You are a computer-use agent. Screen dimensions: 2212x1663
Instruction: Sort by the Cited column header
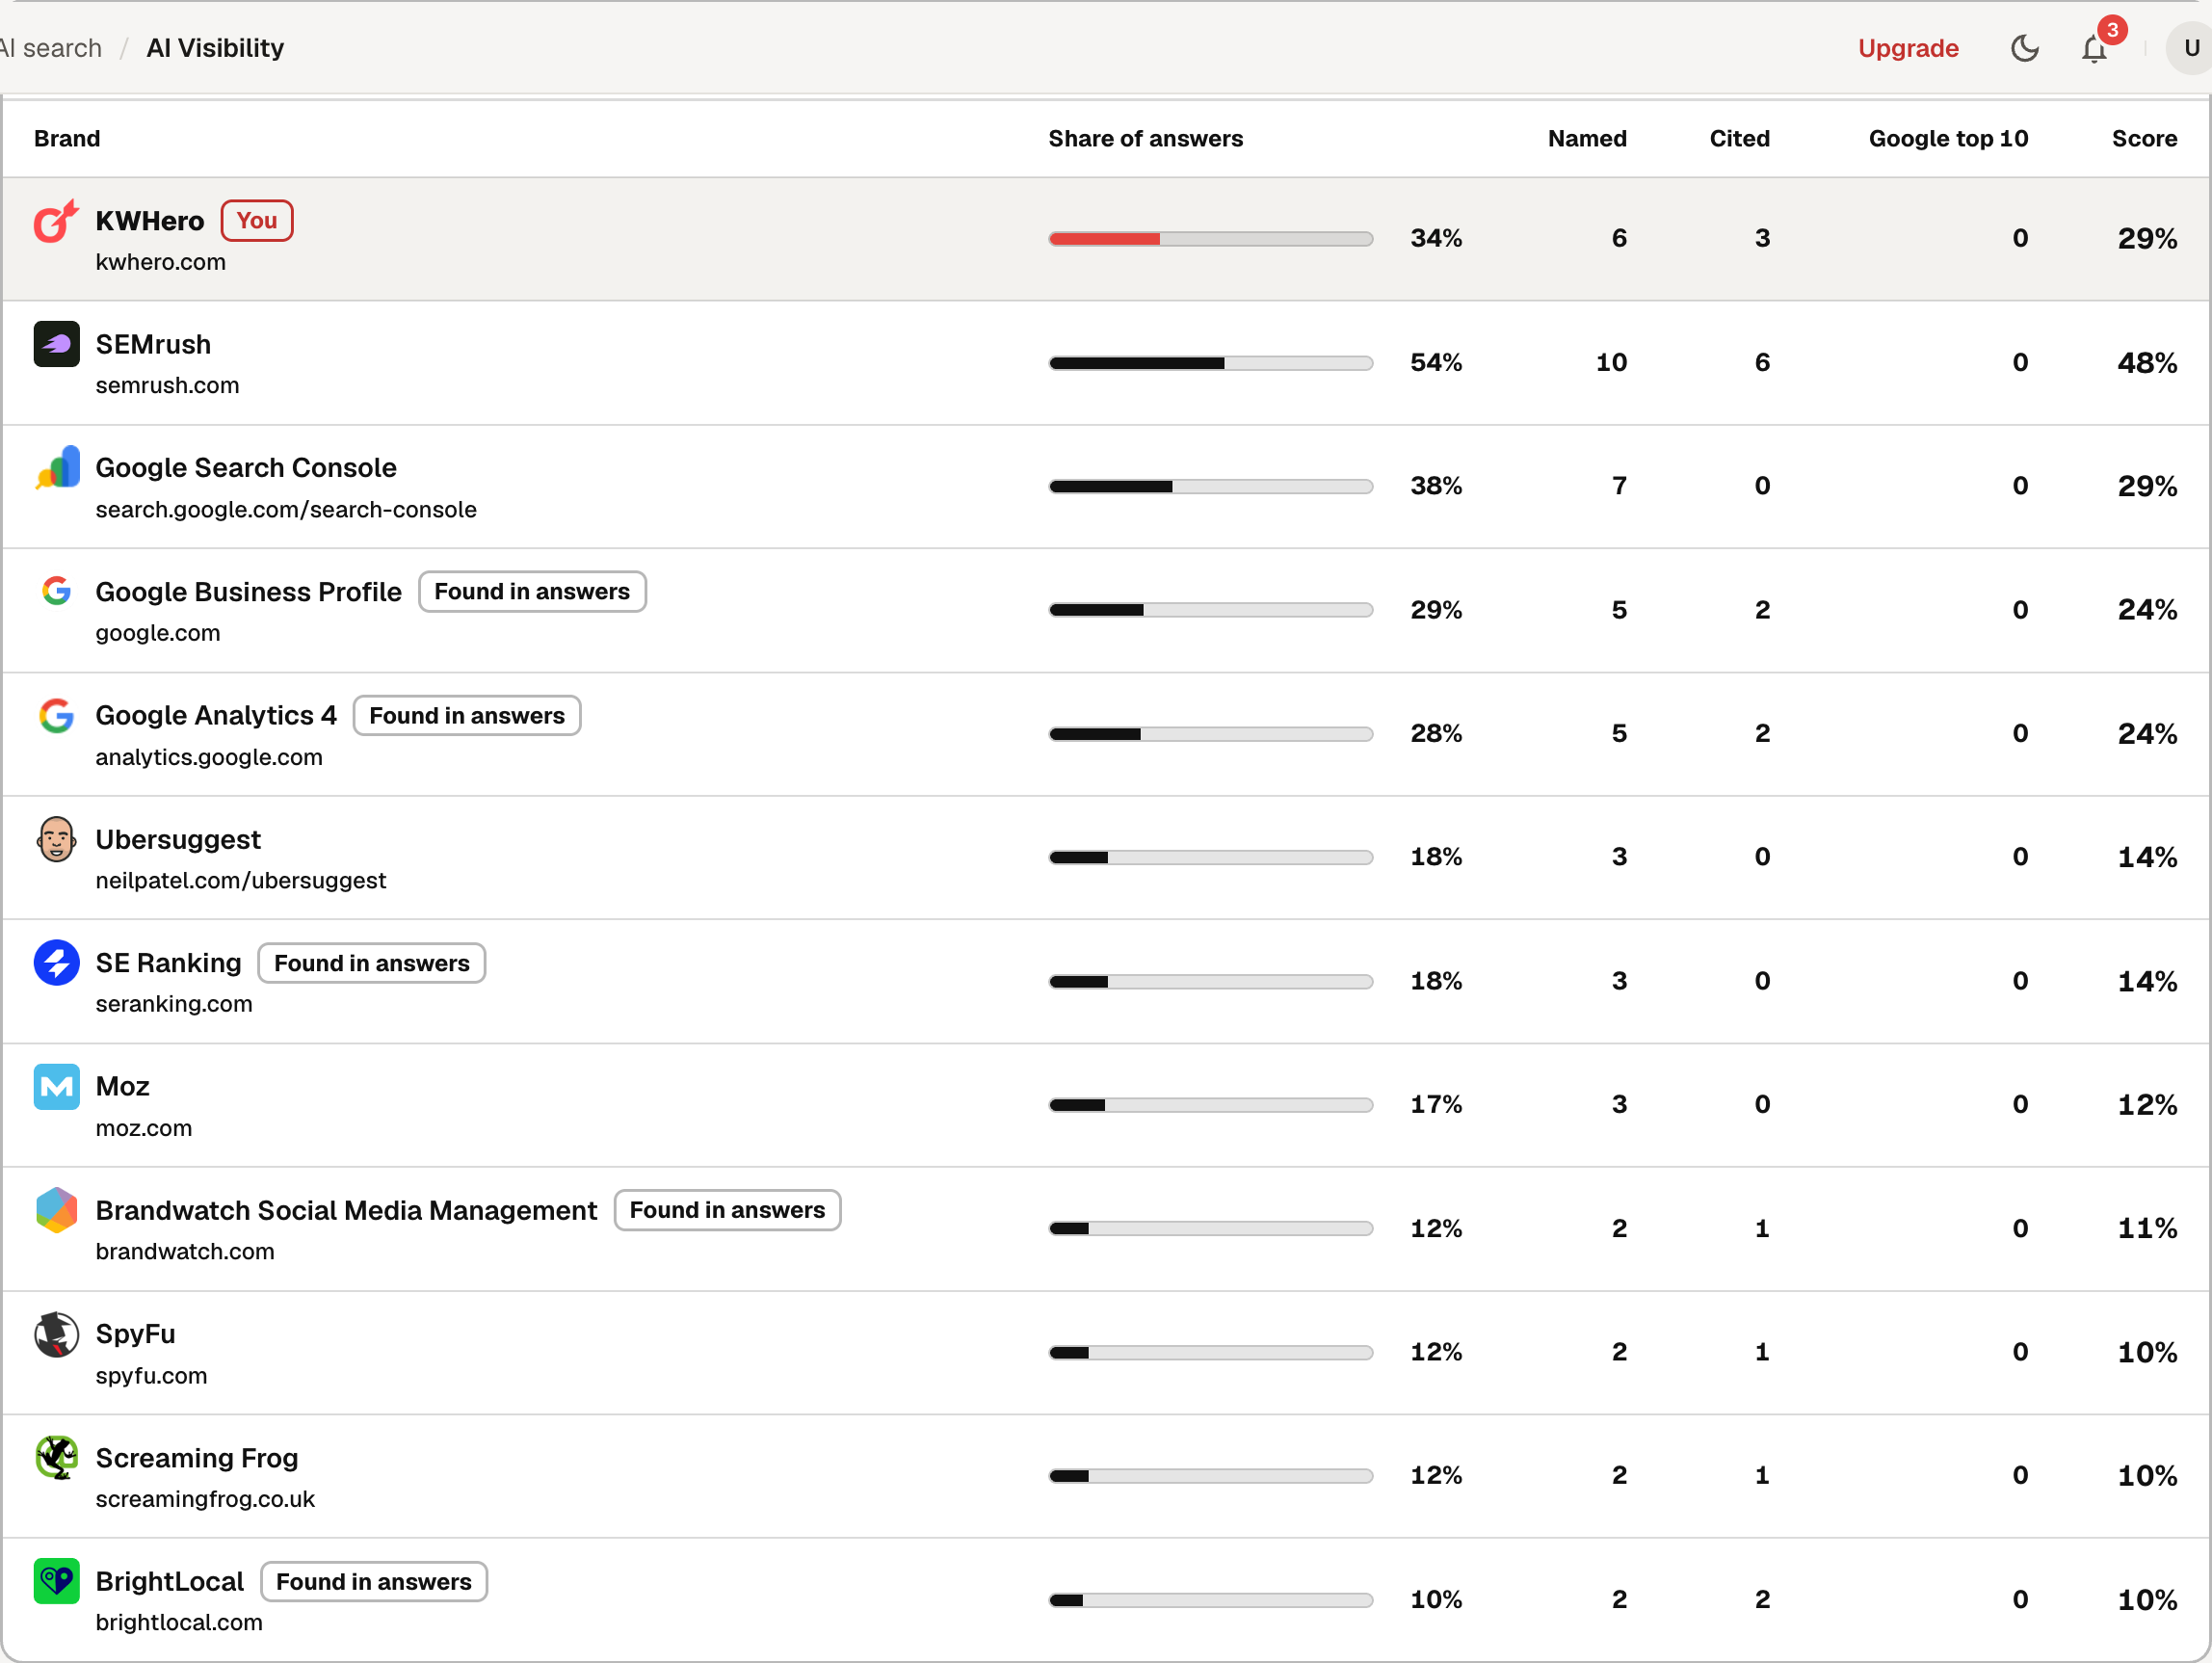(1739, 139)
